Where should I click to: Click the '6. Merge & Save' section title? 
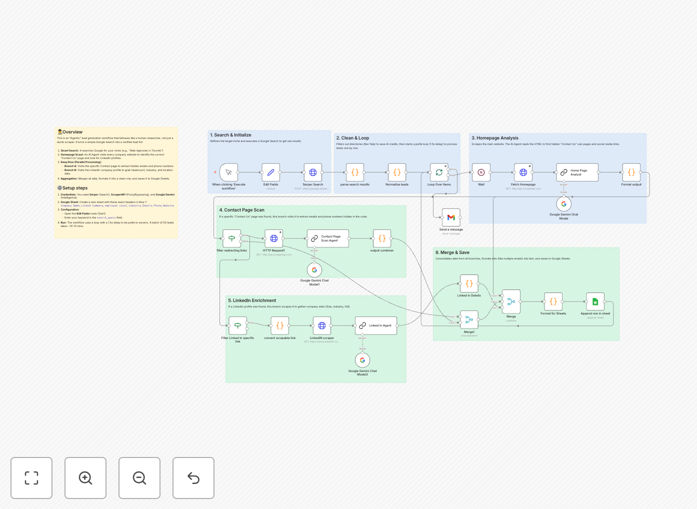point(452,252)
